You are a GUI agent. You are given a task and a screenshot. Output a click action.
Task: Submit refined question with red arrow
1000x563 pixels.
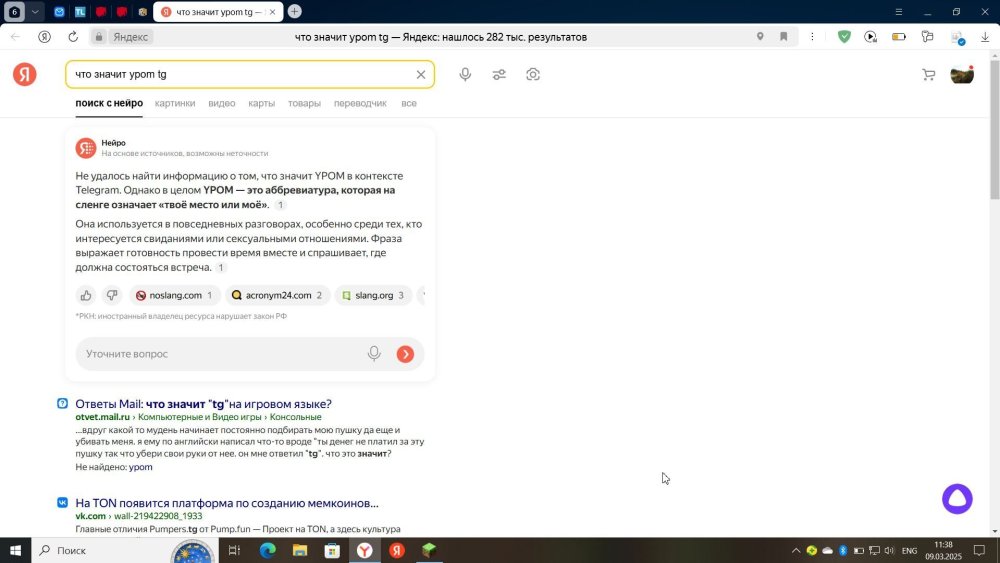[405, 354]
